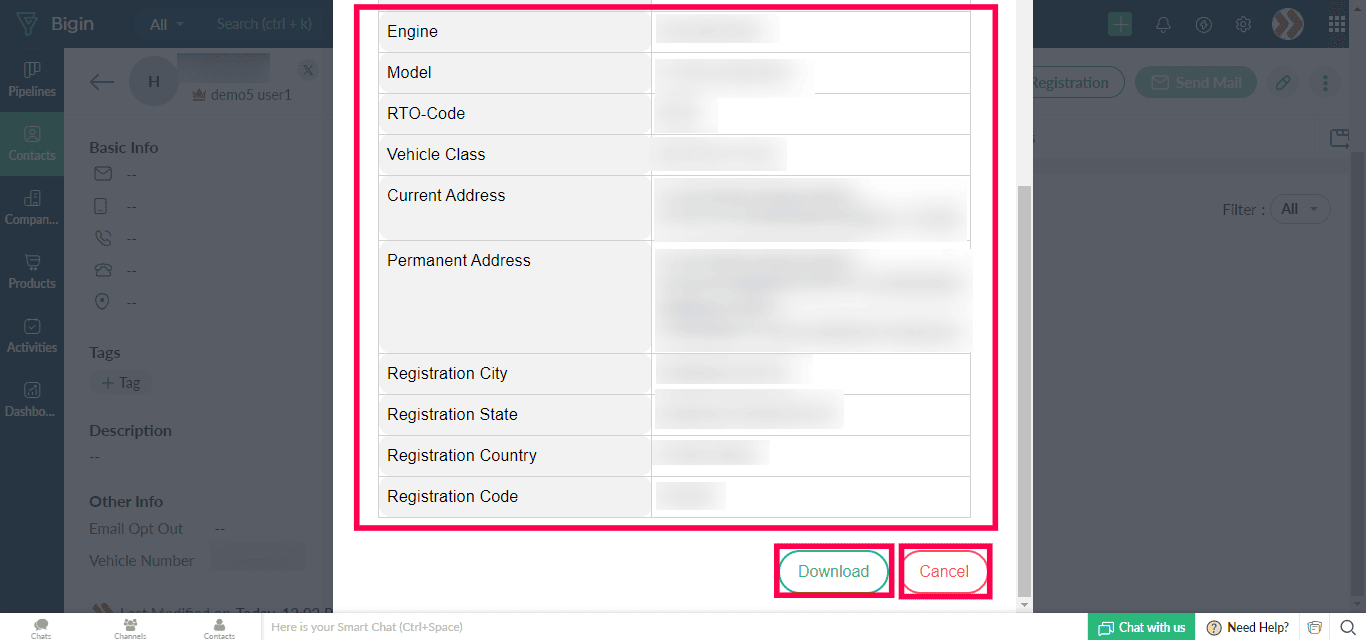The image size is (1366, 640).
Task: Open the three-dot more options menu
Action: [1326, 83]
